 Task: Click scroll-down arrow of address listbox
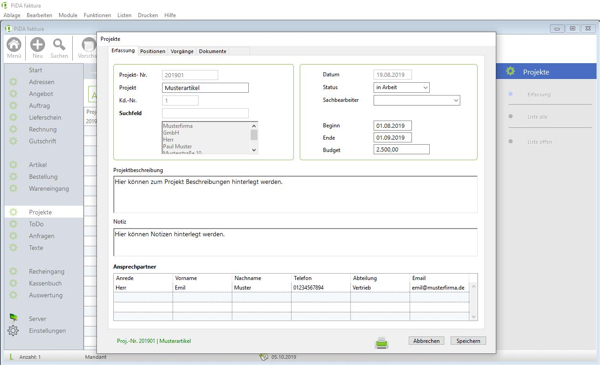pos(254,150)
